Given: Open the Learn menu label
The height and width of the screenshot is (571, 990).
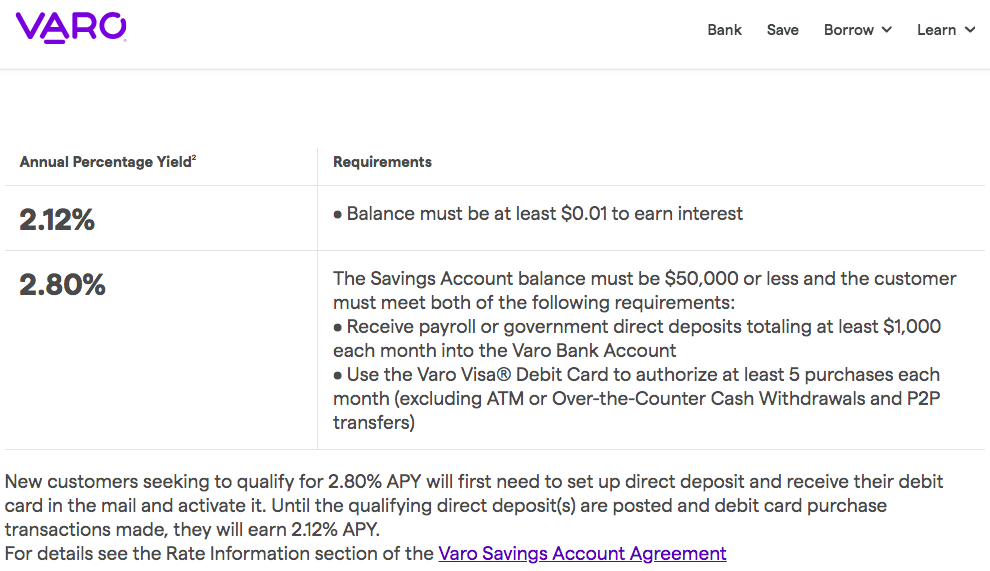Looking at the screenshot, I should (x=936, y=30).
